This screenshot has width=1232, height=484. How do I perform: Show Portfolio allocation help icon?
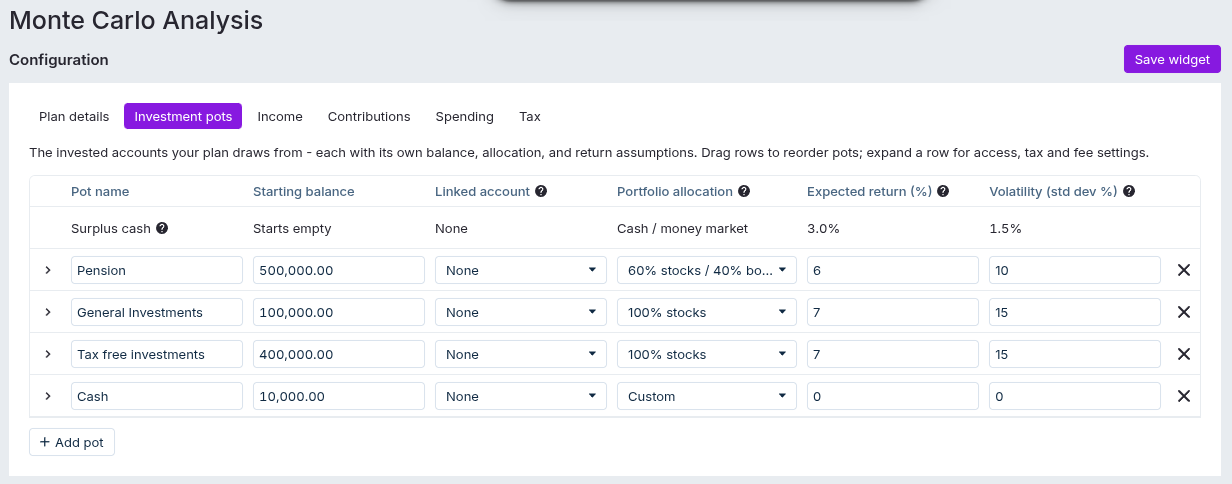pyautogui.click(x=744, y=191)
